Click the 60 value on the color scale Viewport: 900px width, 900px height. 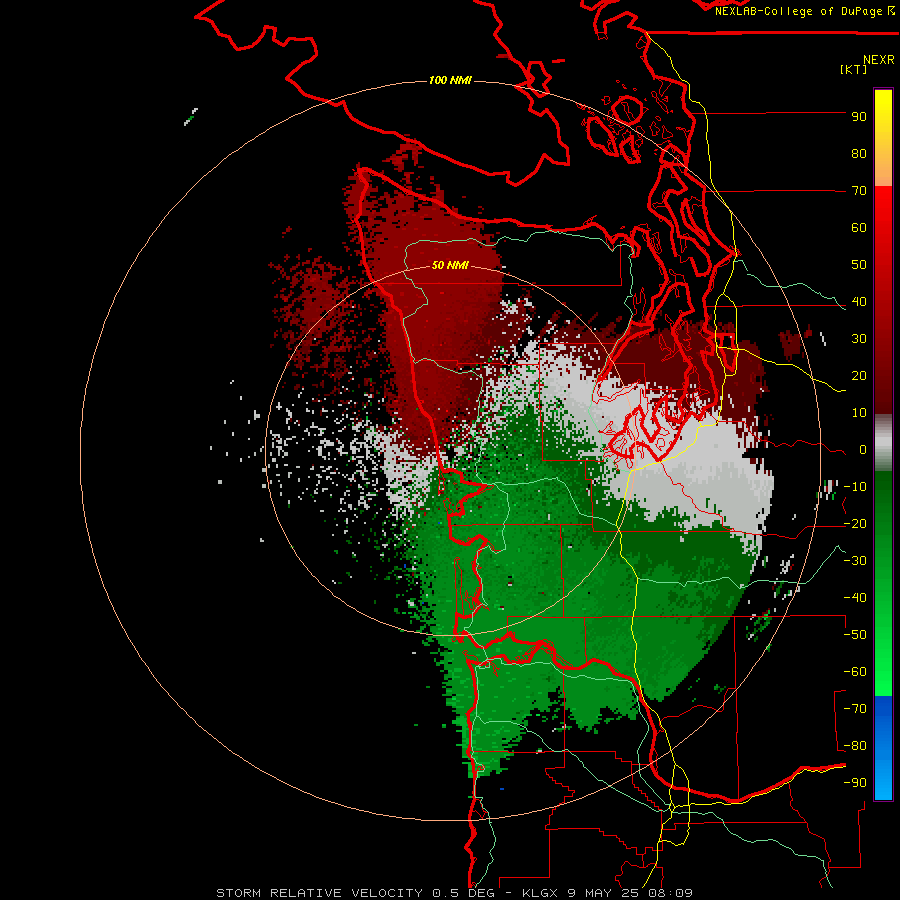pyautogui.click(x=859, y=228)
